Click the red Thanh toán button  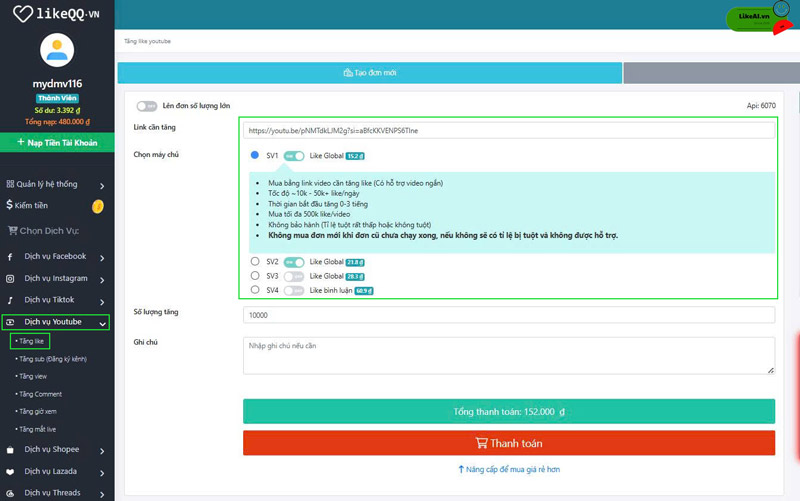click(509, 443)
